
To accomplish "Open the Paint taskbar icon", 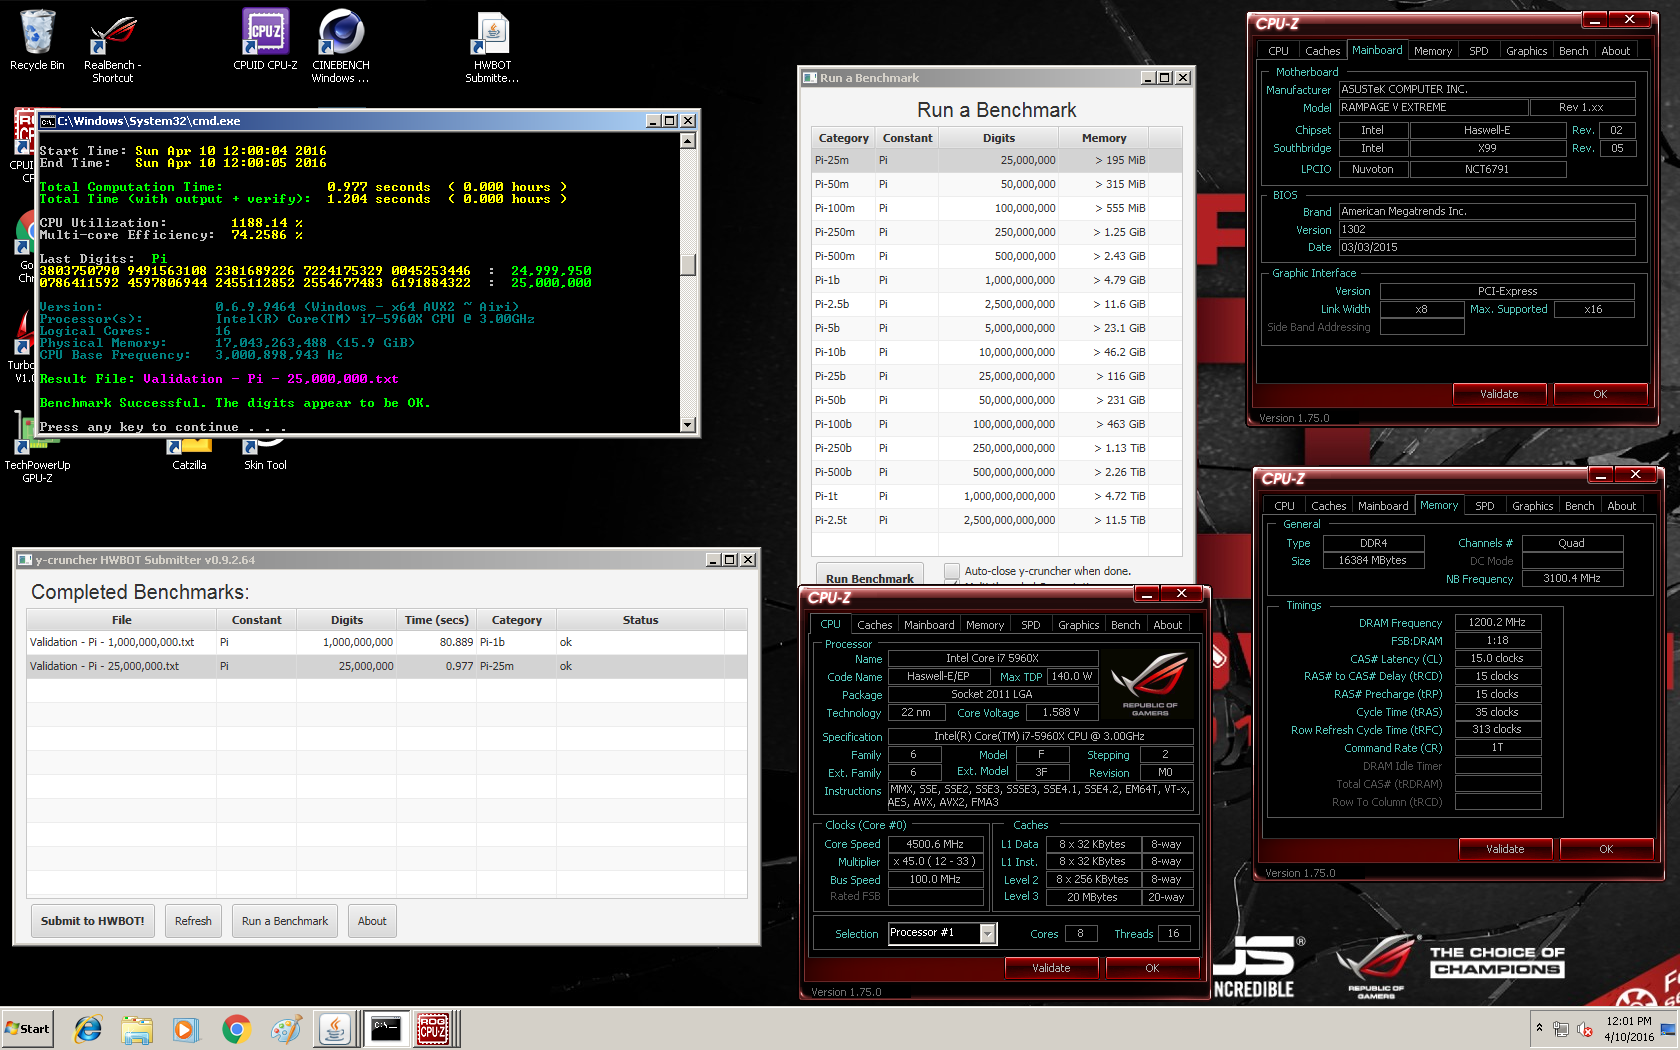I will pyautogui.click(x=285, y=1029).
